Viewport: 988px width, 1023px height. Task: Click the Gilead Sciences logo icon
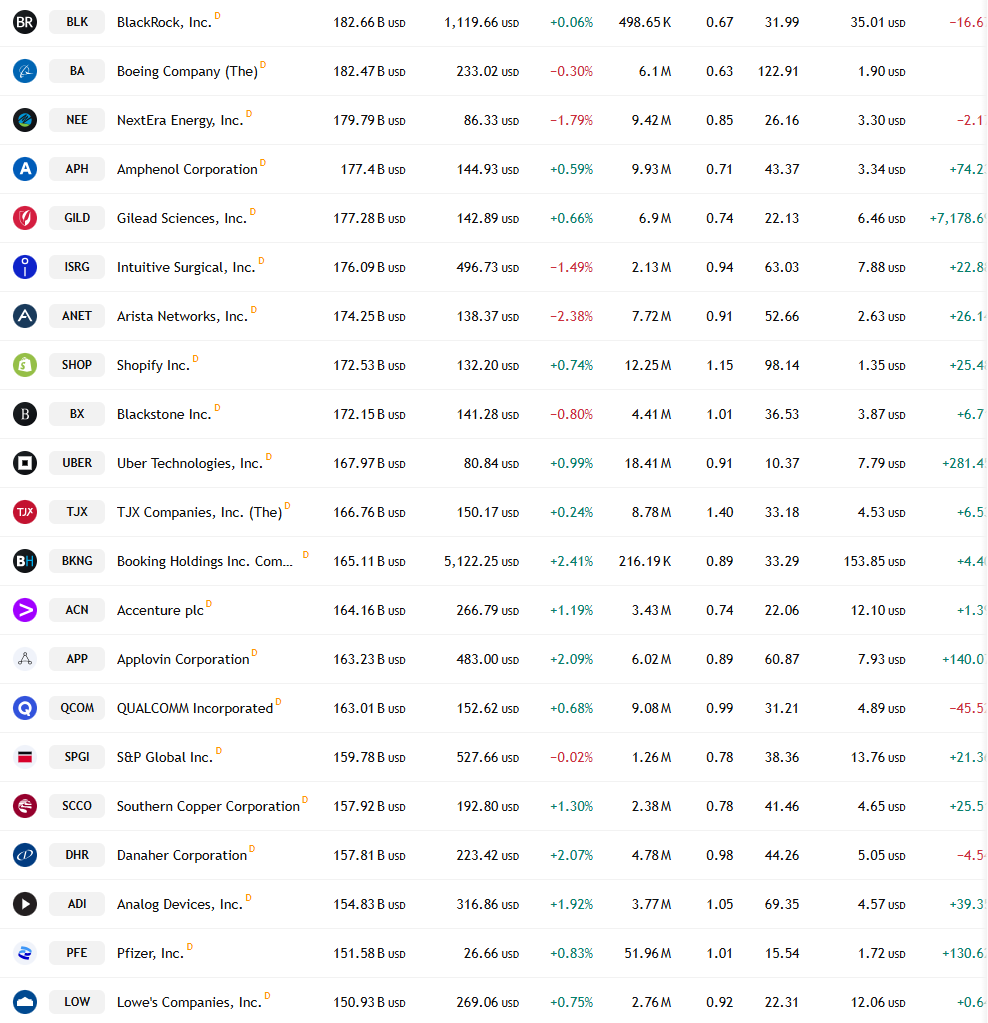pyautogui.click(x=25, y=218)
